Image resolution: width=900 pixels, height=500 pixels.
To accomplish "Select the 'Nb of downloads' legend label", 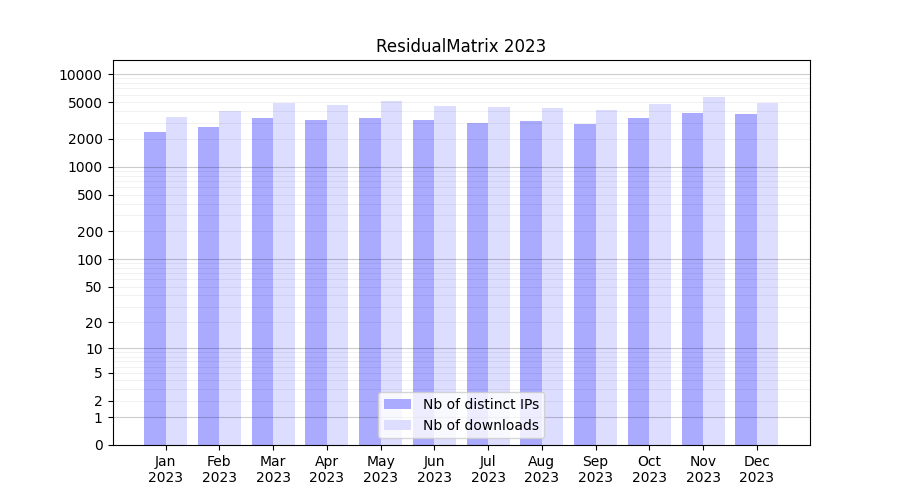I will point(480,425).
